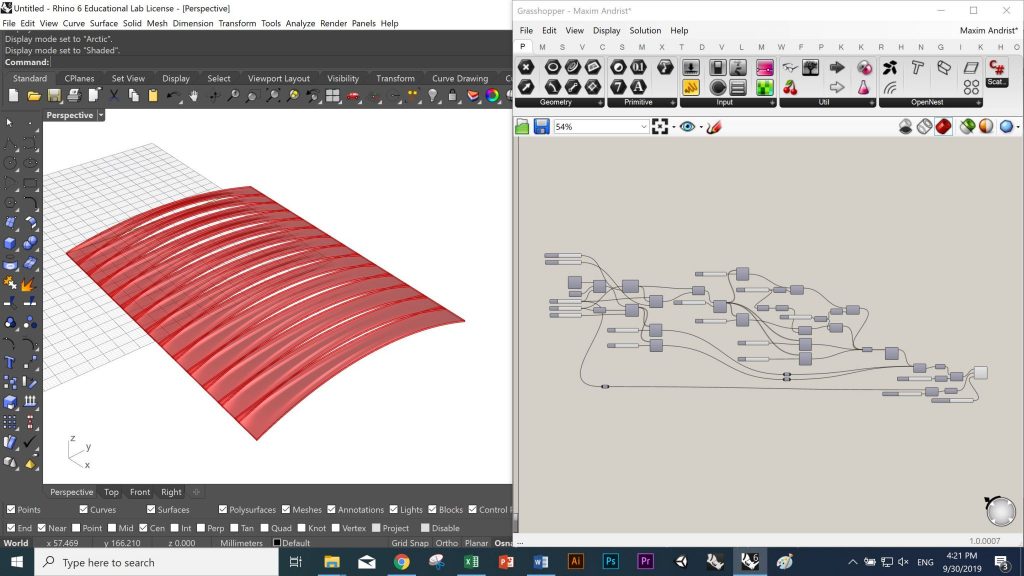Click the Grasshopper sketch pen icon

click(714, 127)
